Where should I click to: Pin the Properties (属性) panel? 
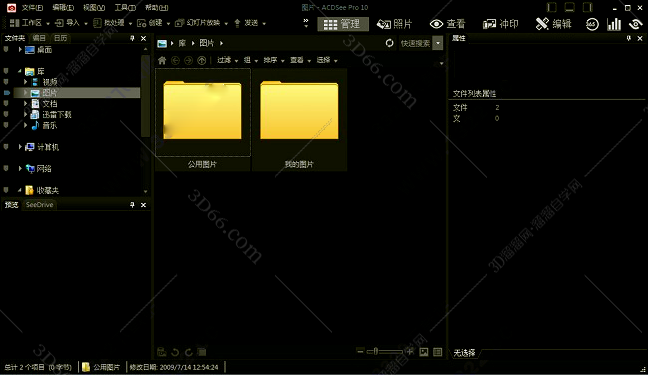pos(629,38)
